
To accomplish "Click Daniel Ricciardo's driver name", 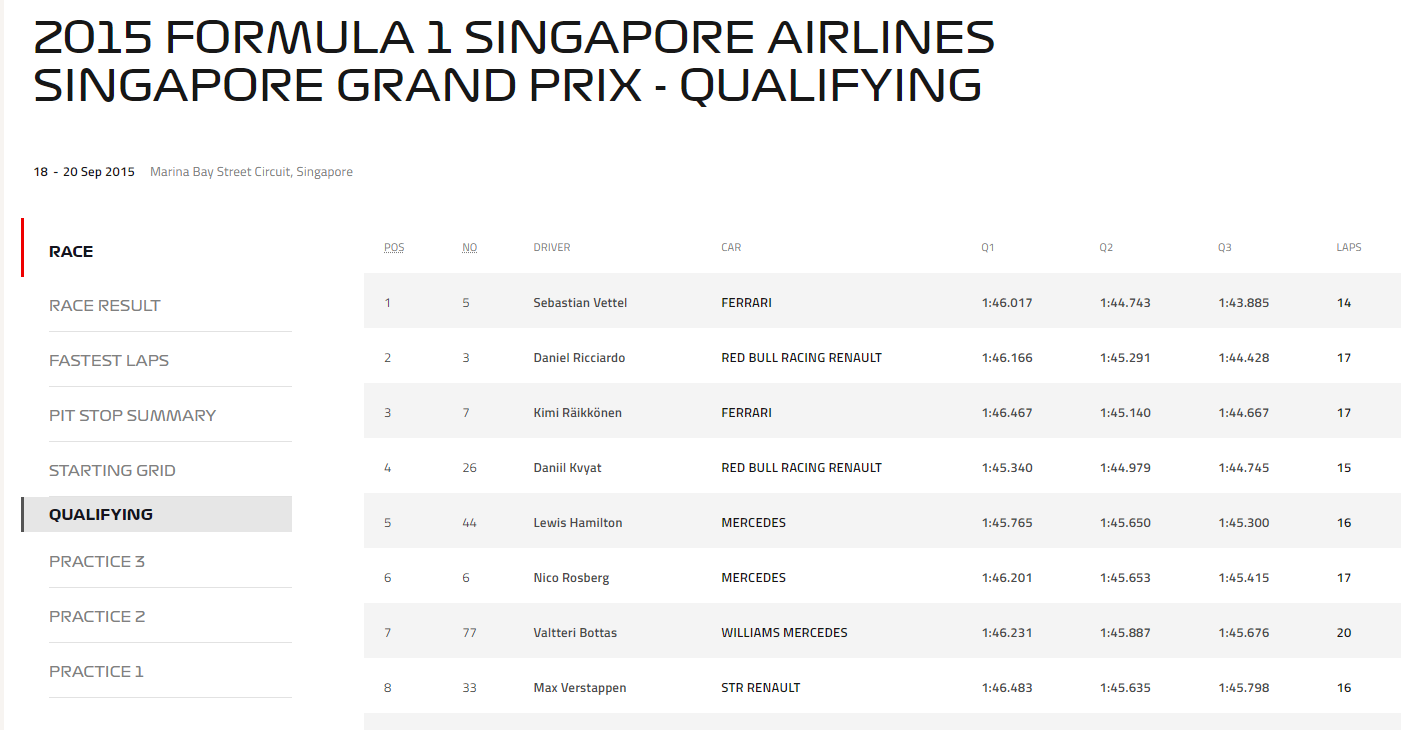I will 579,358.
